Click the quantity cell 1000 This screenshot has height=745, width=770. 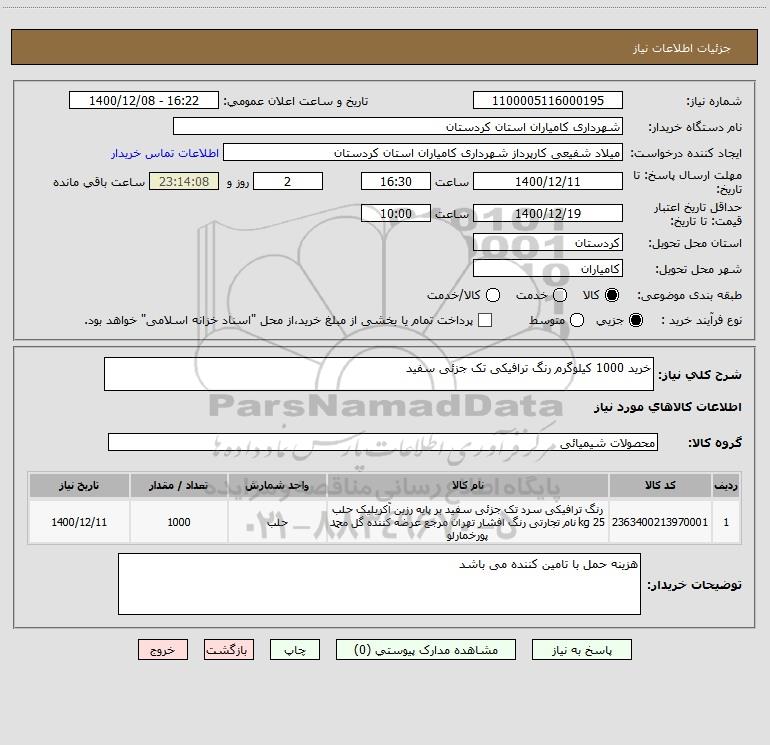point(179,522)
